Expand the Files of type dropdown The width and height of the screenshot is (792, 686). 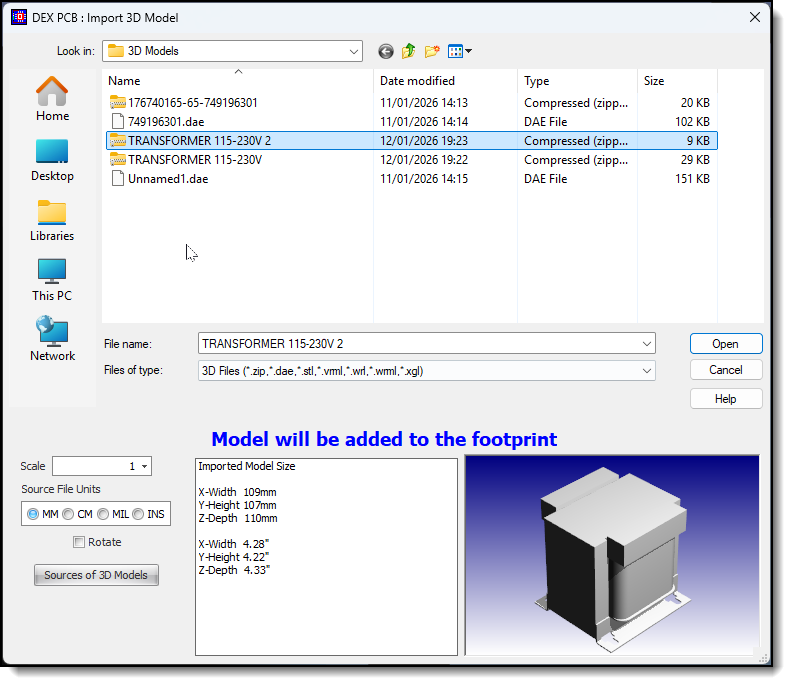pyautogui.click(x=647, y=371)
